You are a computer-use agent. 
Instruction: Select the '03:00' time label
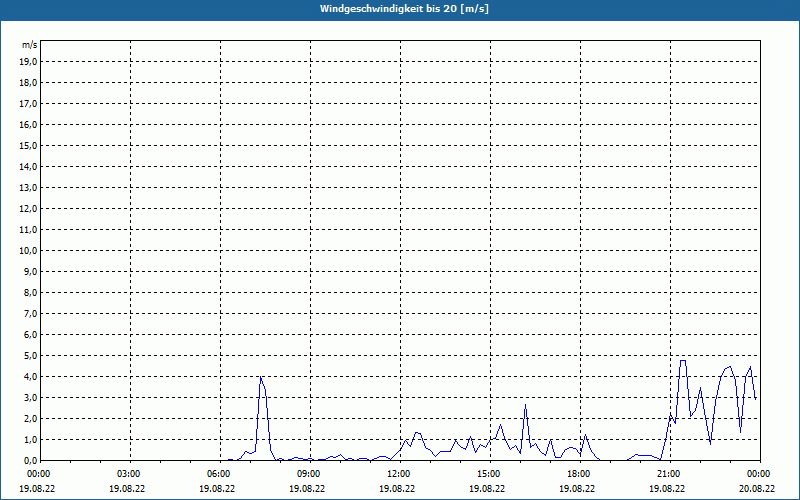[129, 474]
